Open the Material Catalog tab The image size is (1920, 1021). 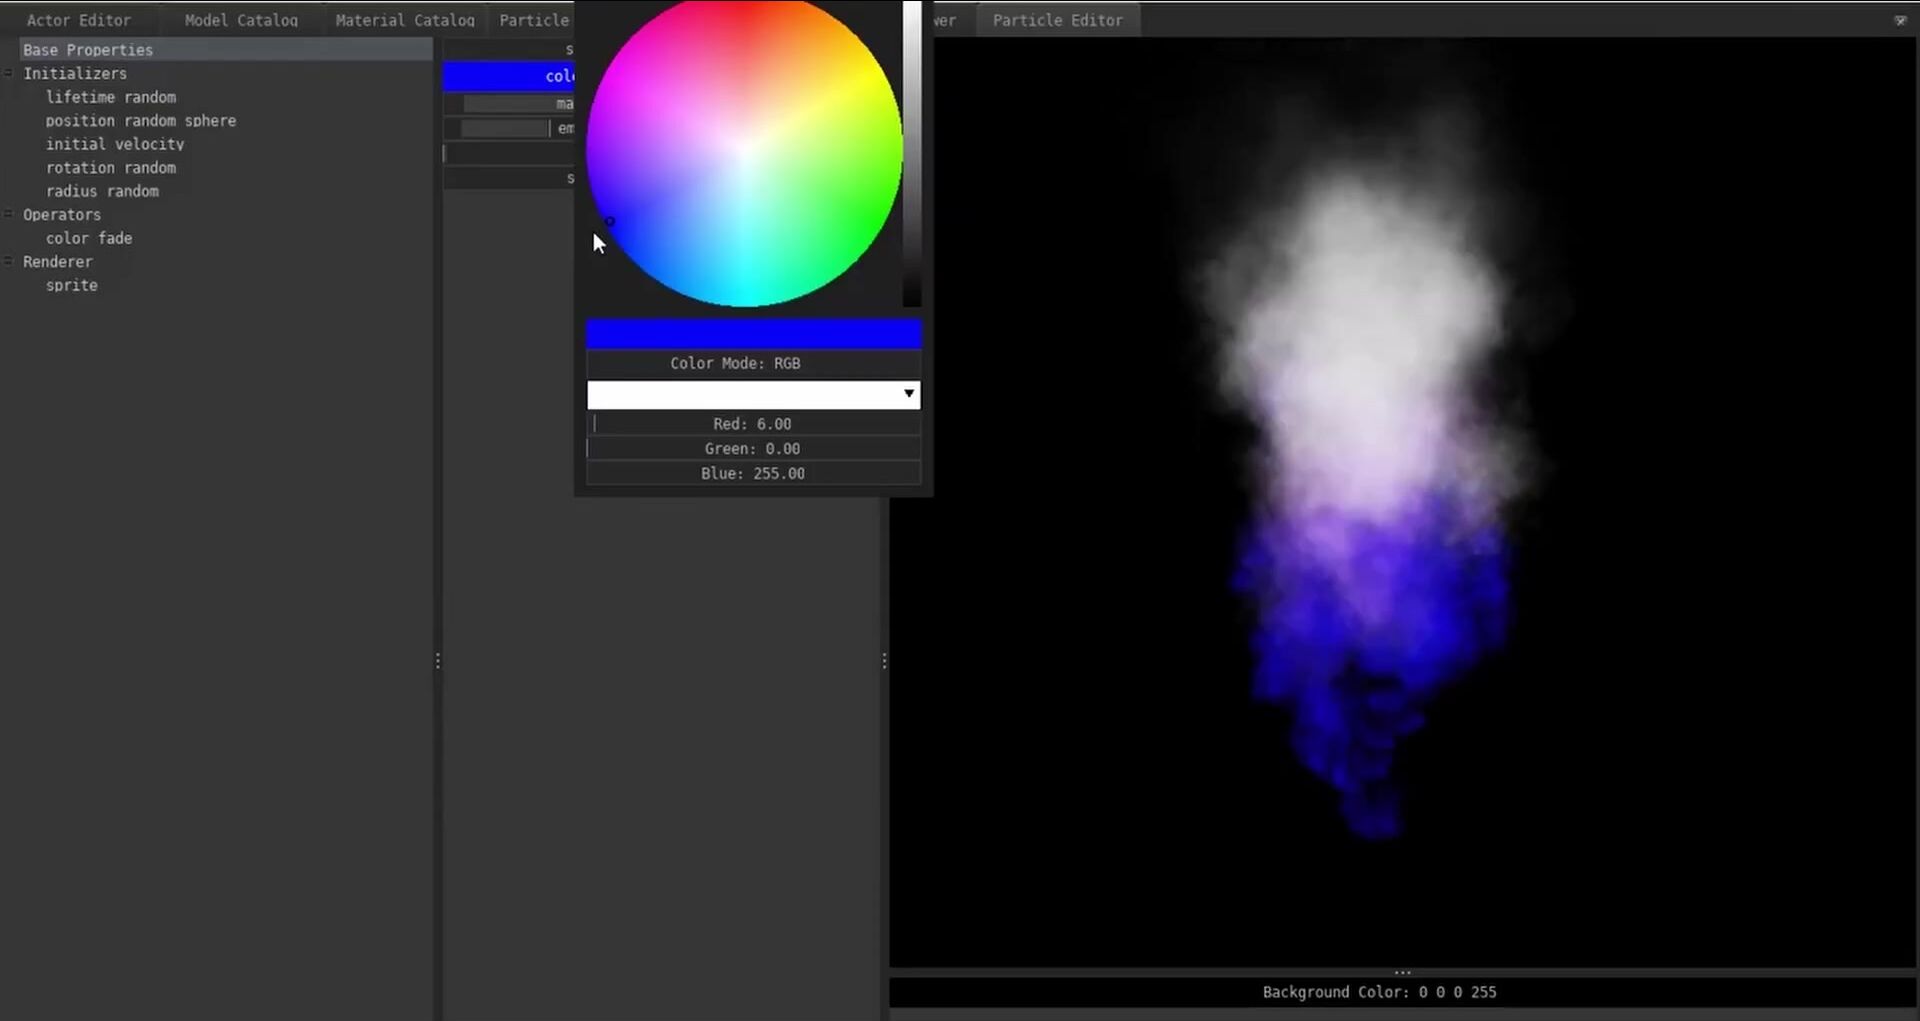click(404, 20)
